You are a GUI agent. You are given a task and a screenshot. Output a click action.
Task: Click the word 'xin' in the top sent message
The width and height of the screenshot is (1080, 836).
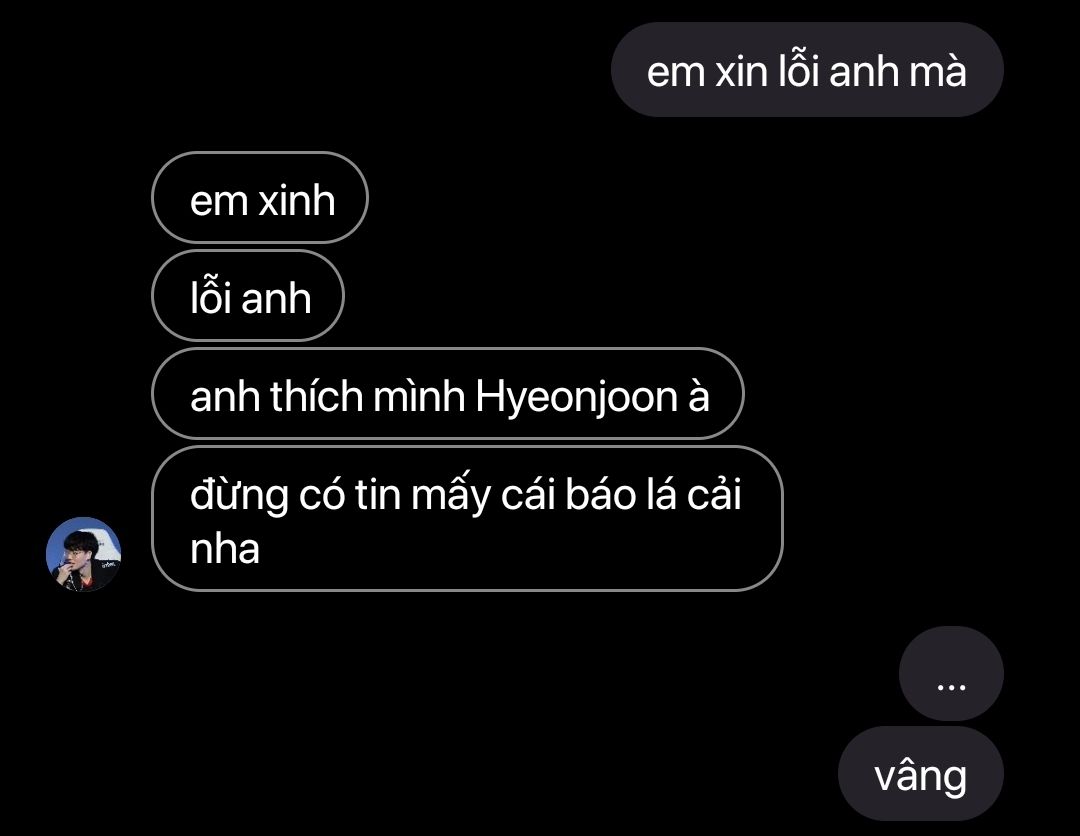[x=741, y=71]
